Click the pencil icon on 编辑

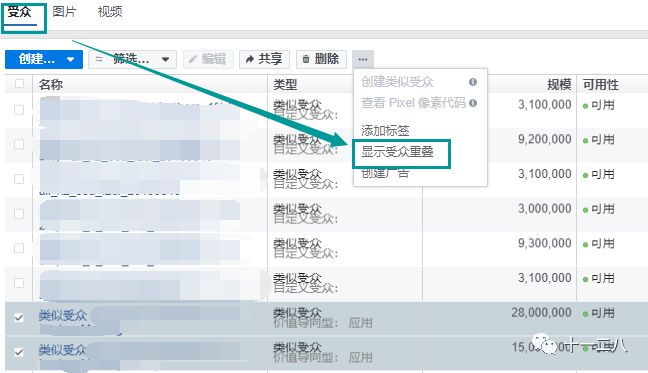click(193, 59)
